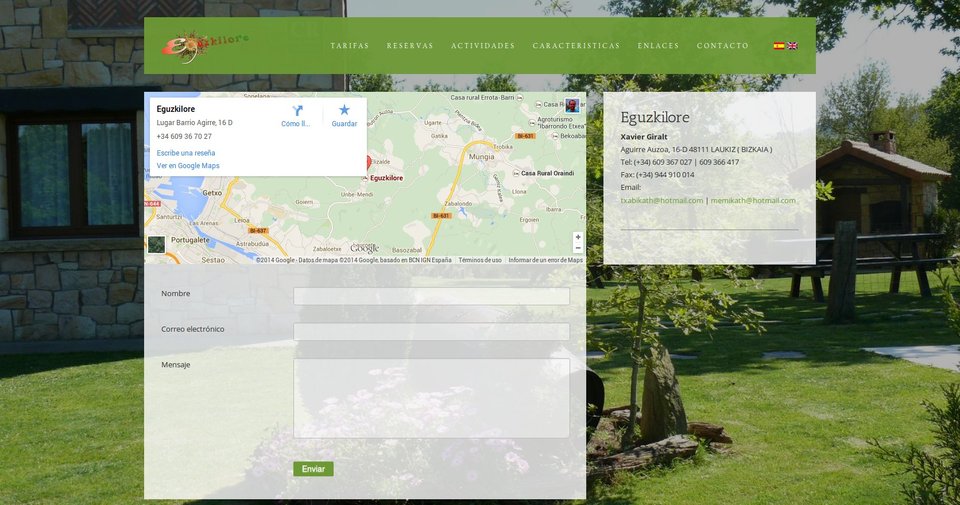This screenshot has height=505, width=960.
Task: Click the txabikath@hotmail.com email link
Action: (x=661, y=200)
